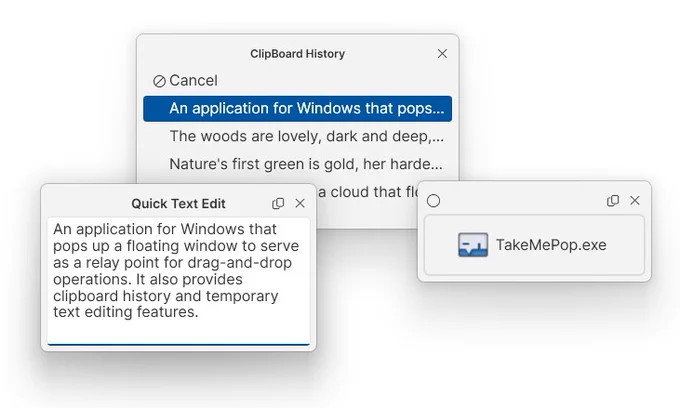Close the Quick Text Edit window

(x=300, y=203)
